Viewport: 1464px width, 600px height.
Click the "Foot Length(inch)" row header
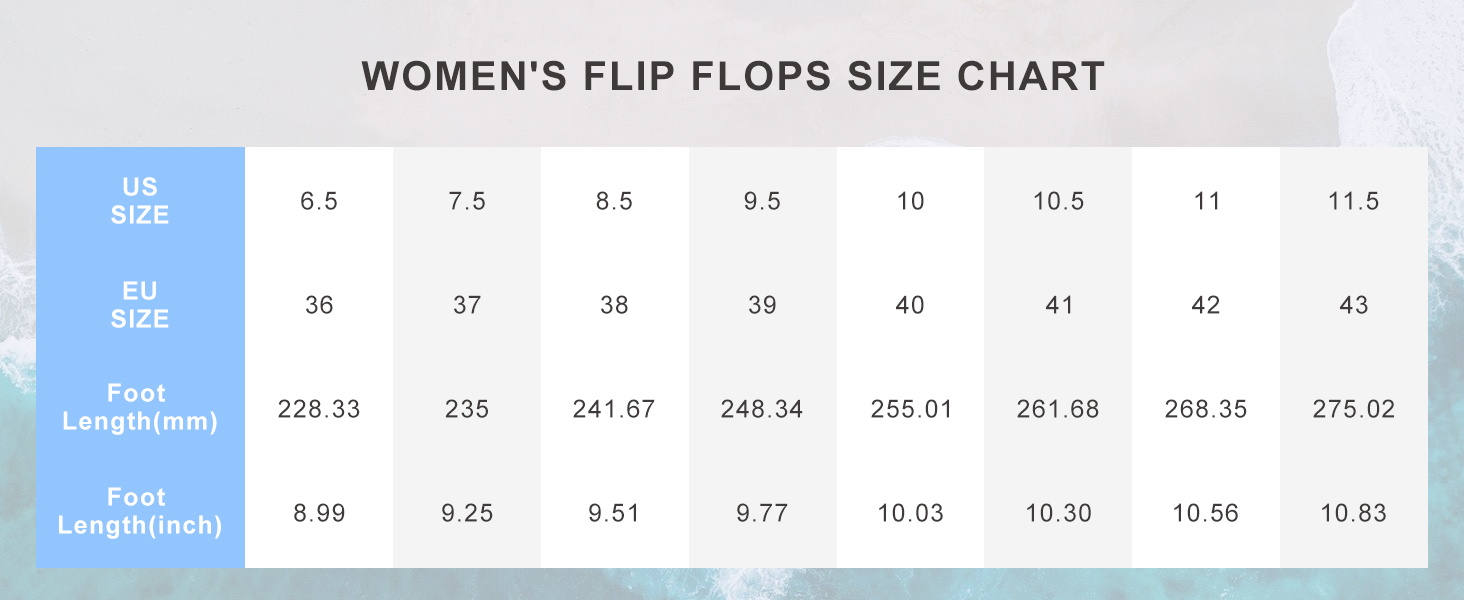coord(140,512)
